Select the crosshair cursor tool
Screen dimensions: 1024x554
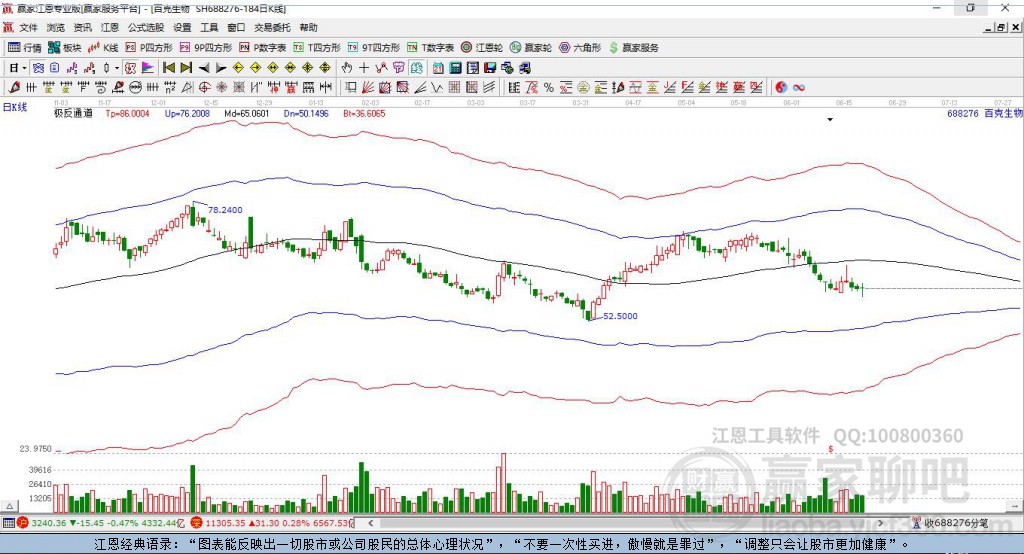coord(364,68)
